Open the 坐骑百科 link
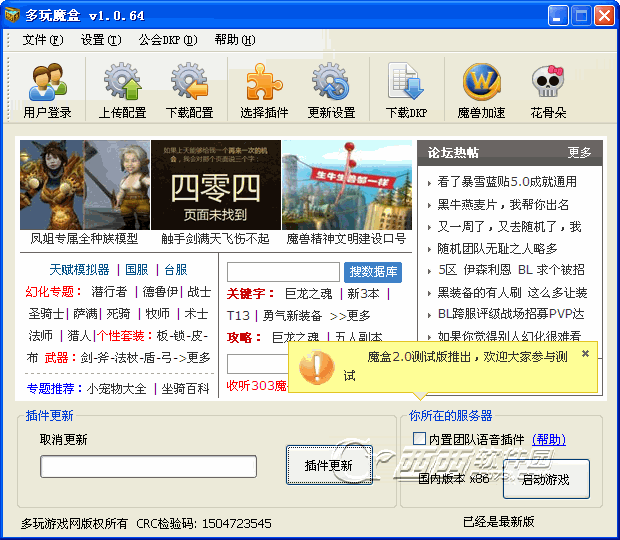620x540 pixels. click(185, 389)
